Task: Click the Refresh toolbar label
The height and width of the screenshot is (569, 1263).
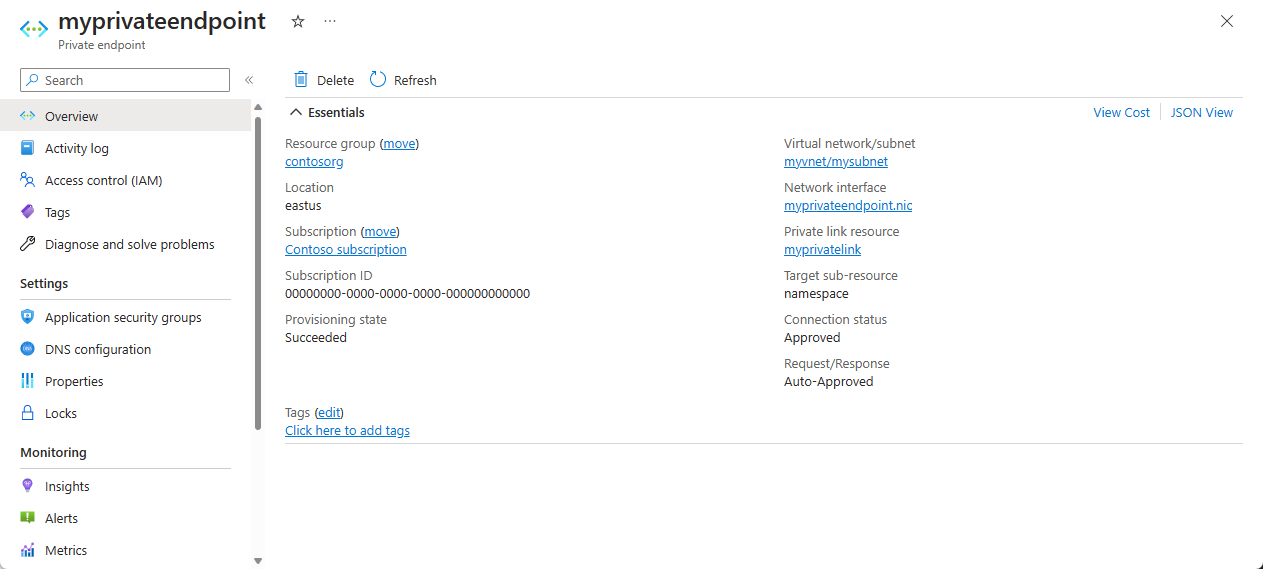Action: (x=415, y=80)
